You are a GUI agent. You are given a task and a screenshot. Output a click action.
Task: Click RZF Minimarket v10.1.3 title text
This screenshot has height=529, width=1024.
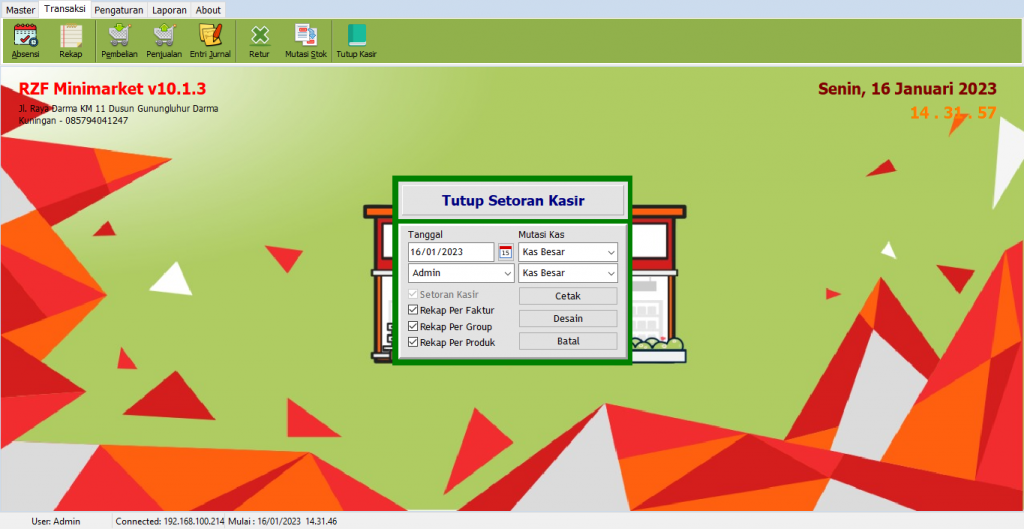click(112, 89)
